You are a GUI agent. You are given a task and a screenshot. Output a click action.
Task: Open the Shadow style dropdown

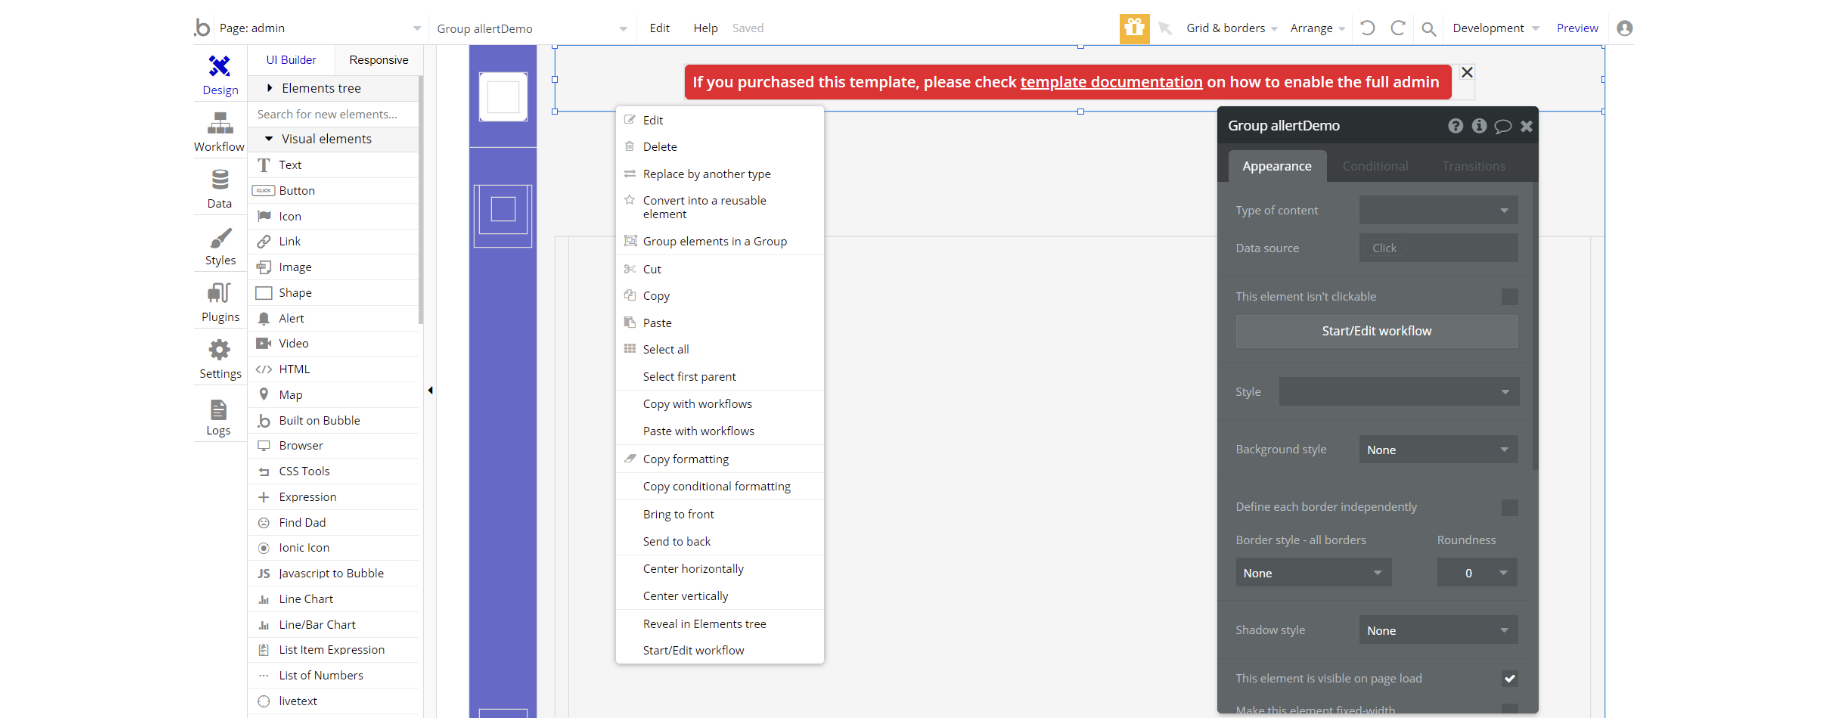(x=1437, y=631)
